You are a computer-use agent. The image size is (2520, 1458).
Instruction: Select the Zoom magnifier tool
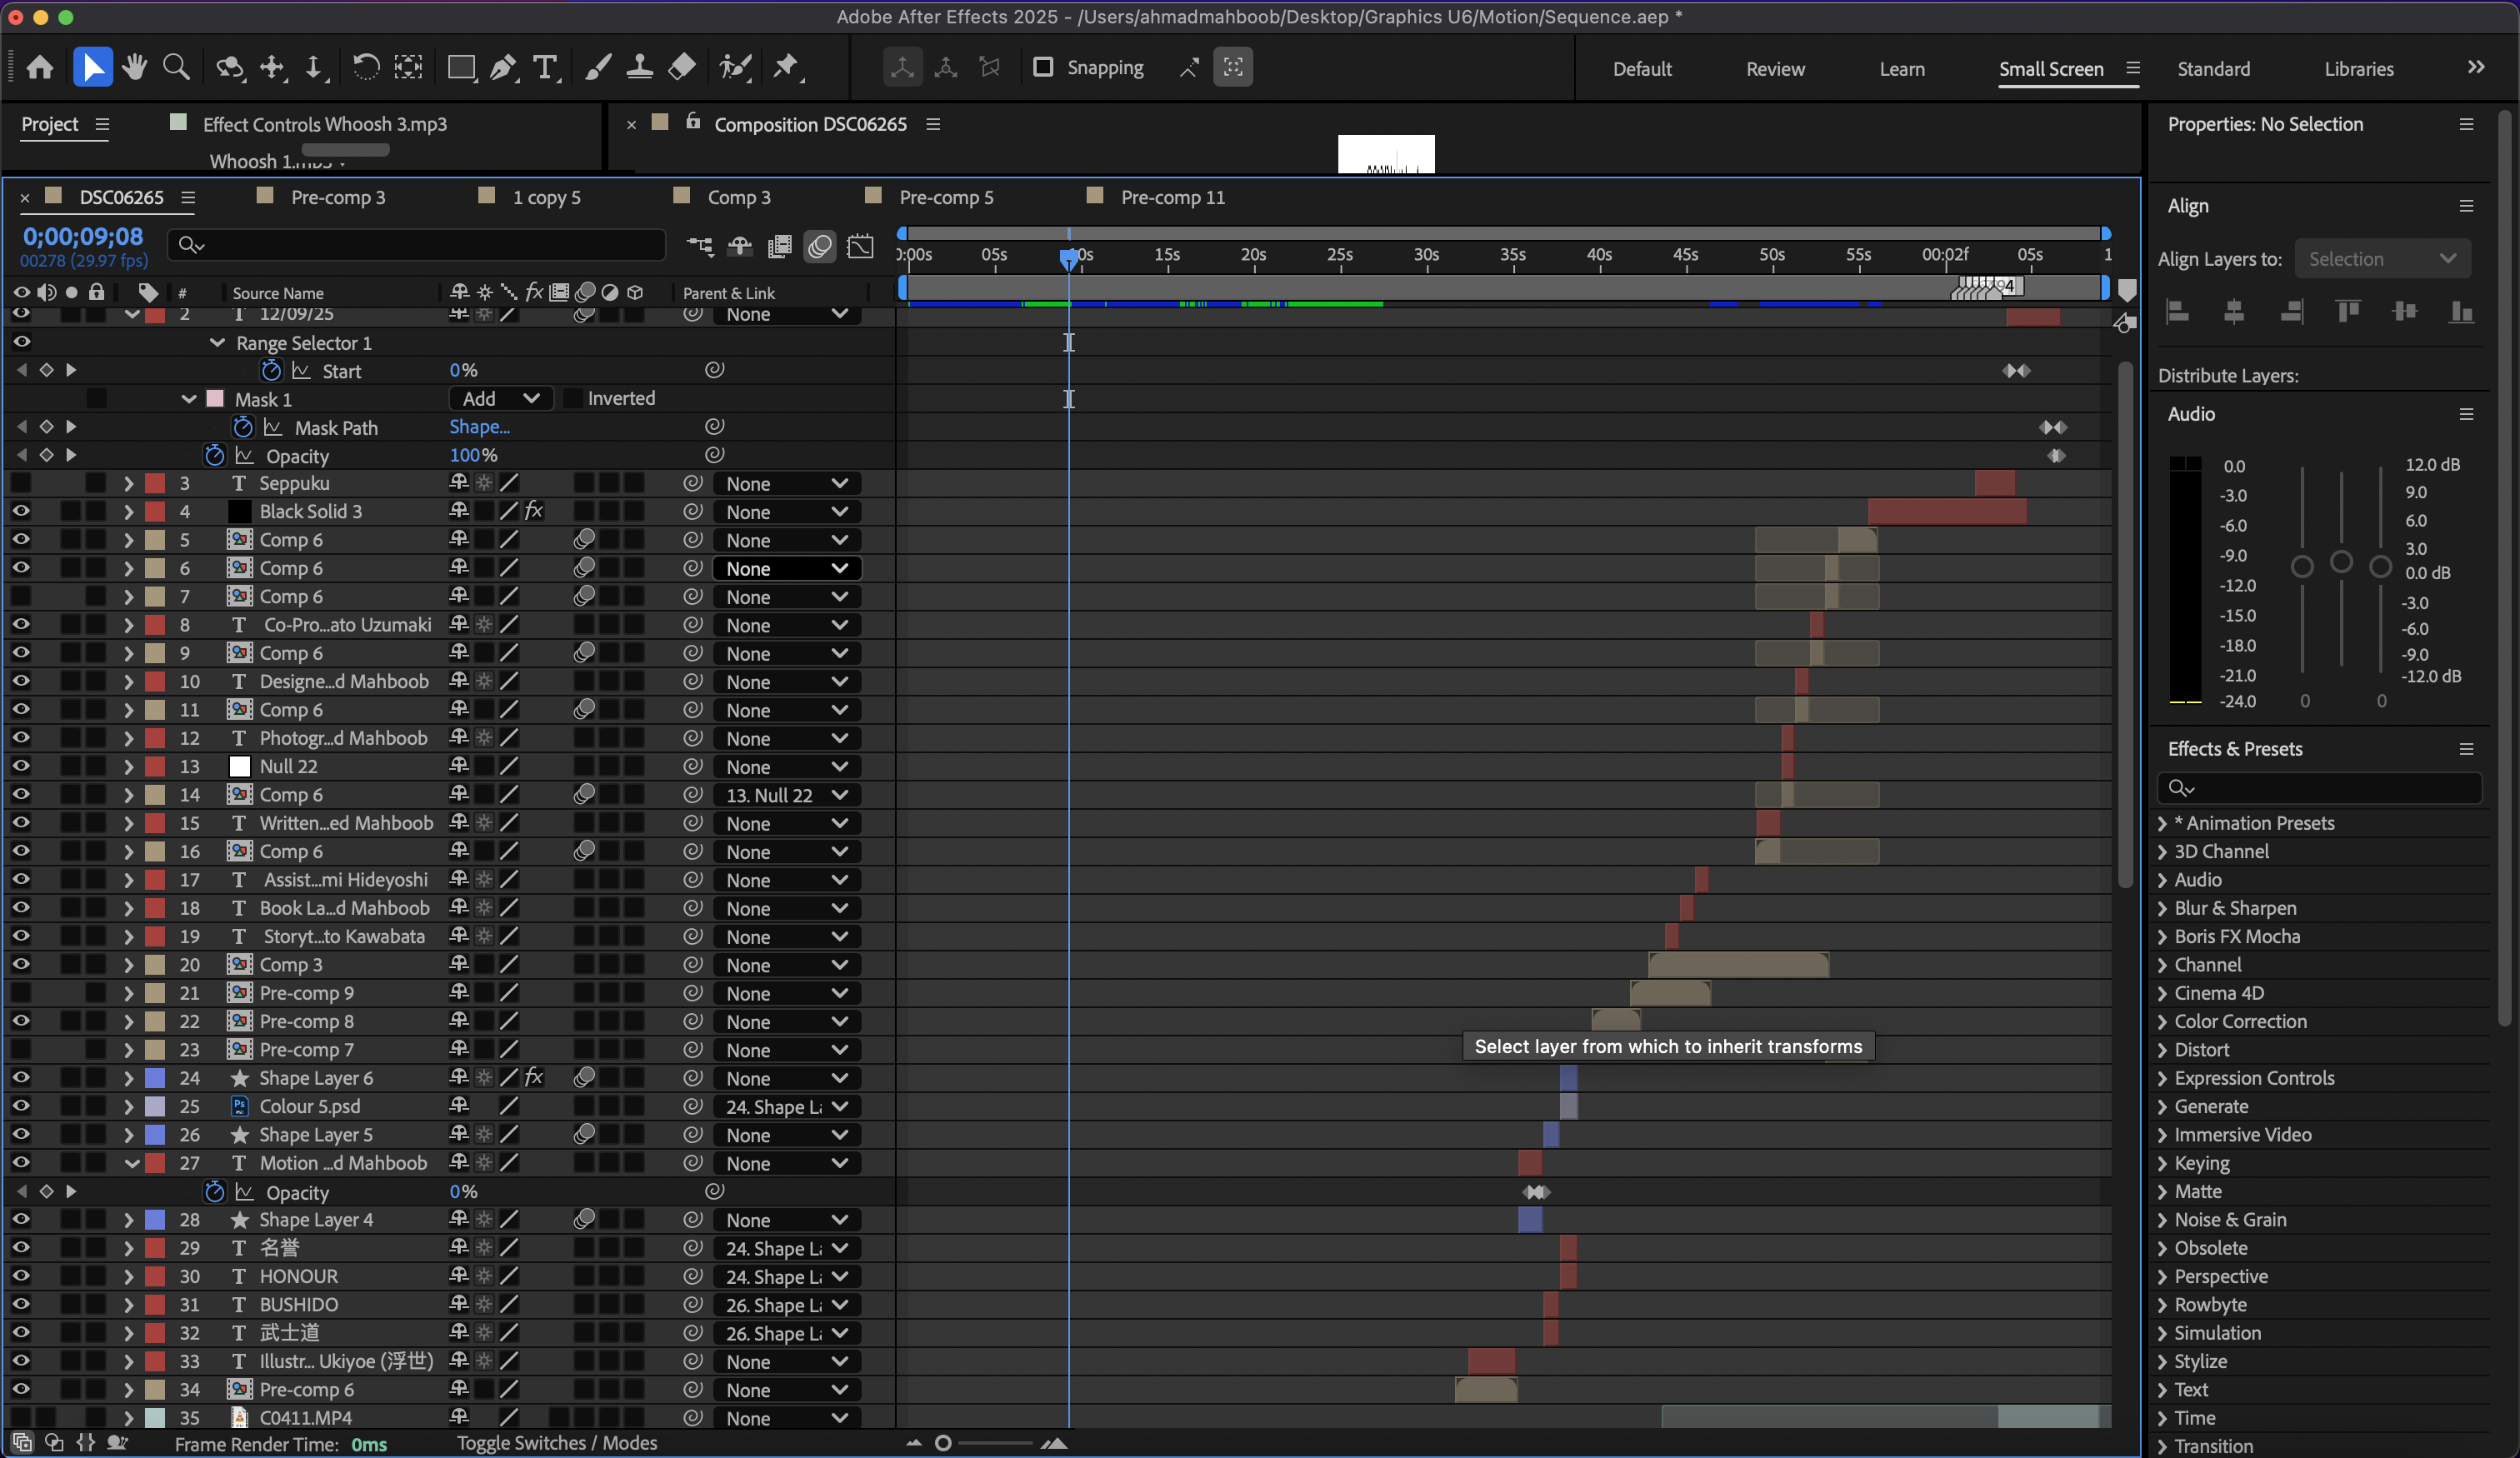tap(176, 67)
